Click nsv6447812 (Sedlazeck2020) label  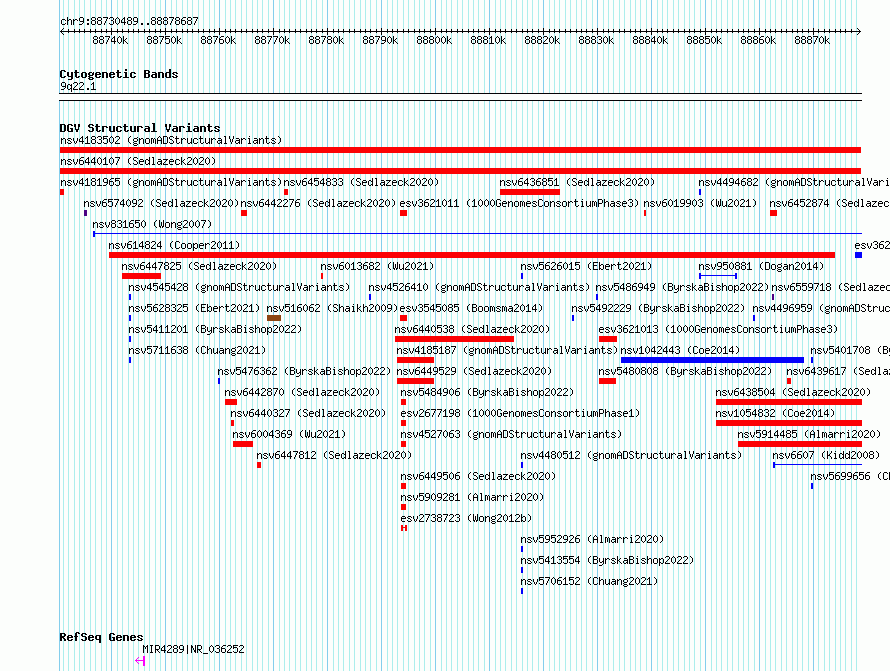point(334,455)
